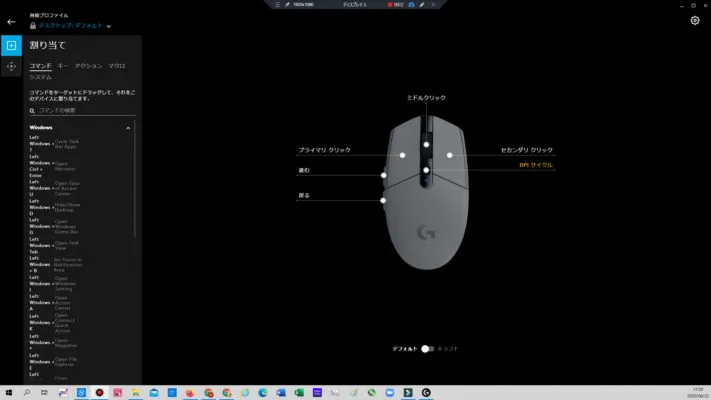Select the DPI cycle button point

tap(426, 171)
